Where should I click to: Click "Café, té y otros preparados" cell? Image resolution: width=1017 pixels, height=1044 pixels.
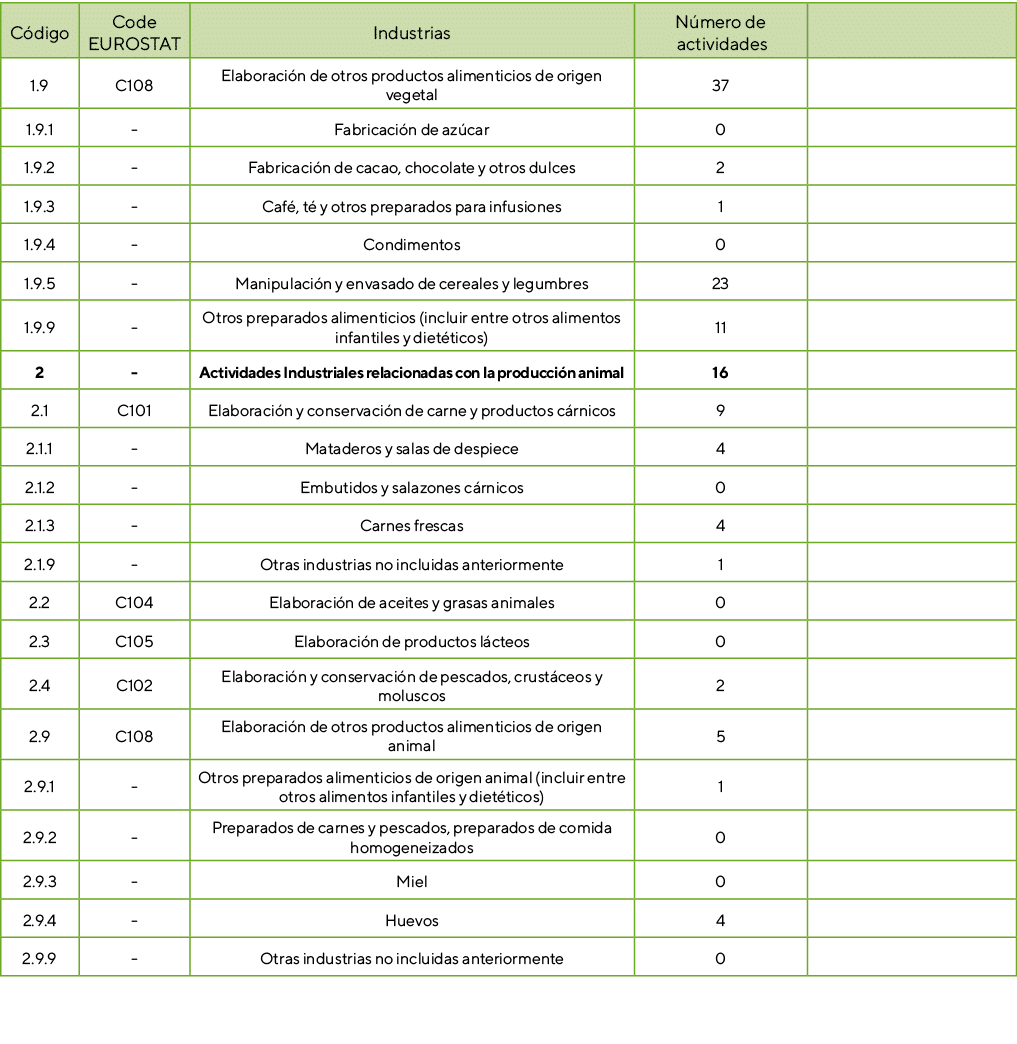point(411,207)
